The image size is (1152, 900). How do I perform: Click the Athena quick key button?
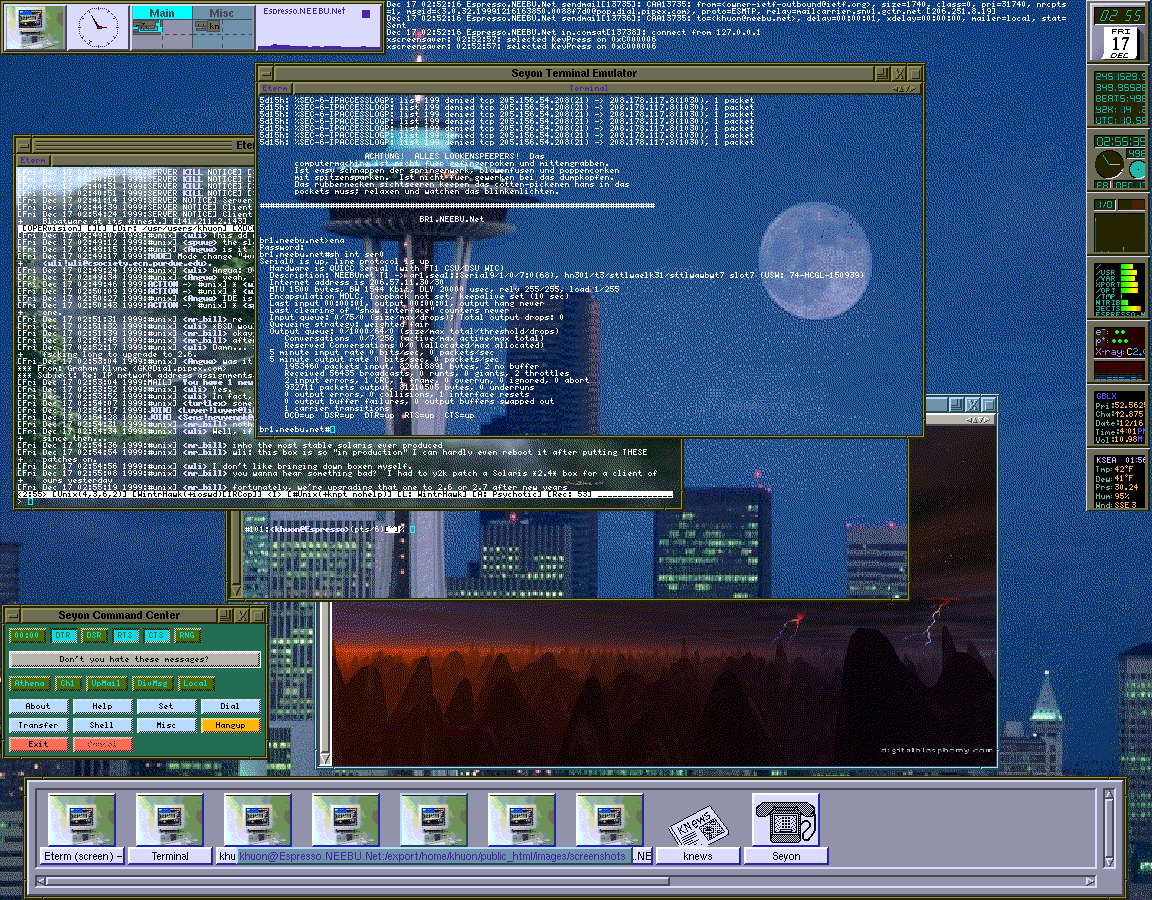[x=29, y=683]
